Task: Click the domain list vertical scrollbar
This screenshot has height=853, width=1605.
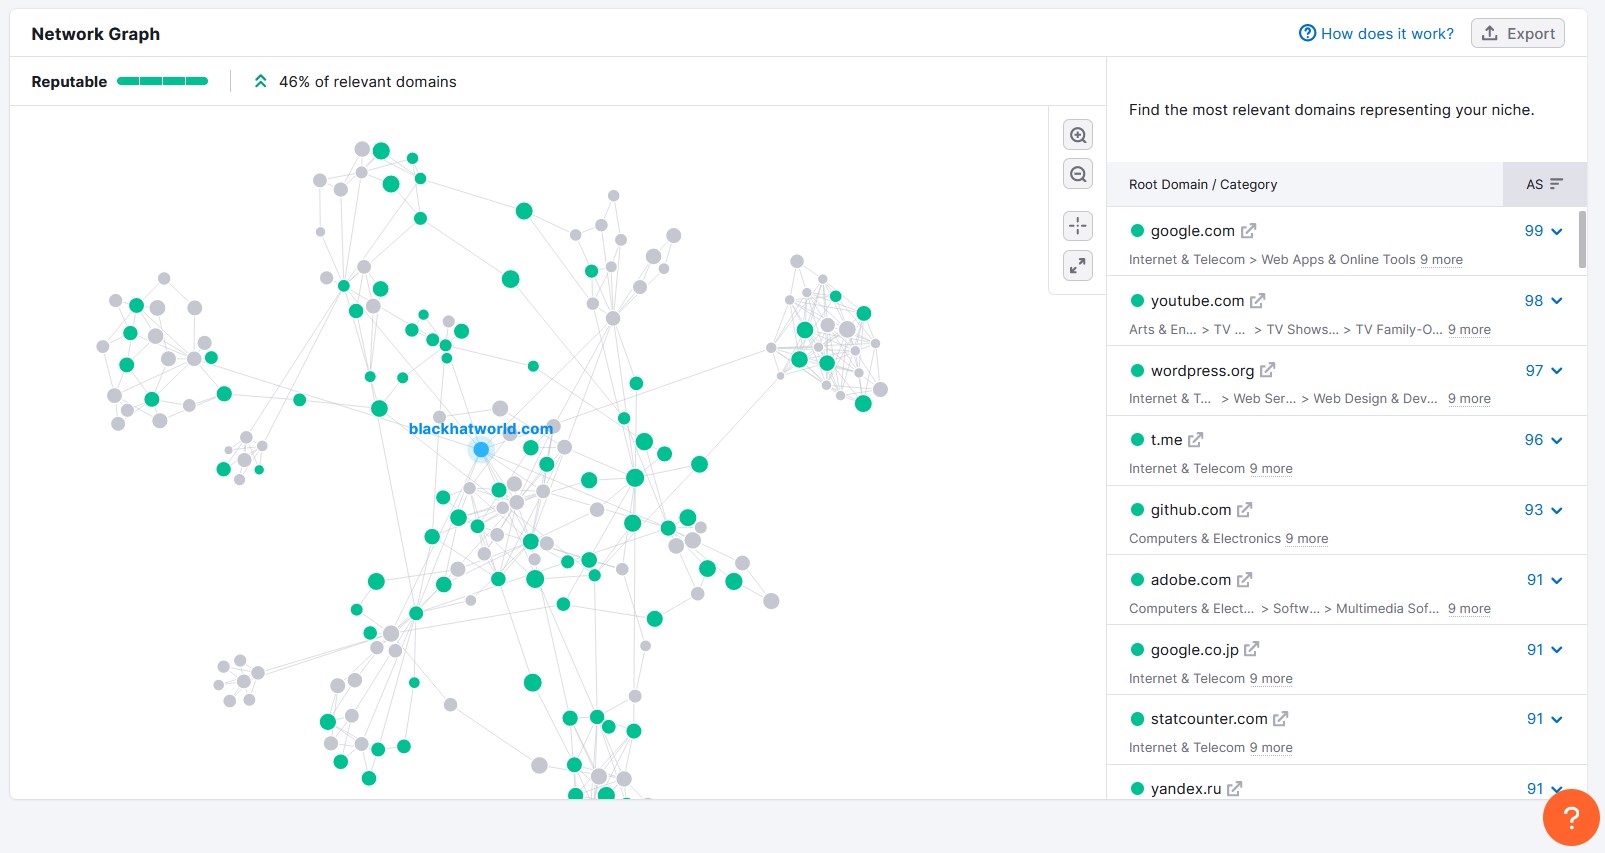Action: point(1582,239)
